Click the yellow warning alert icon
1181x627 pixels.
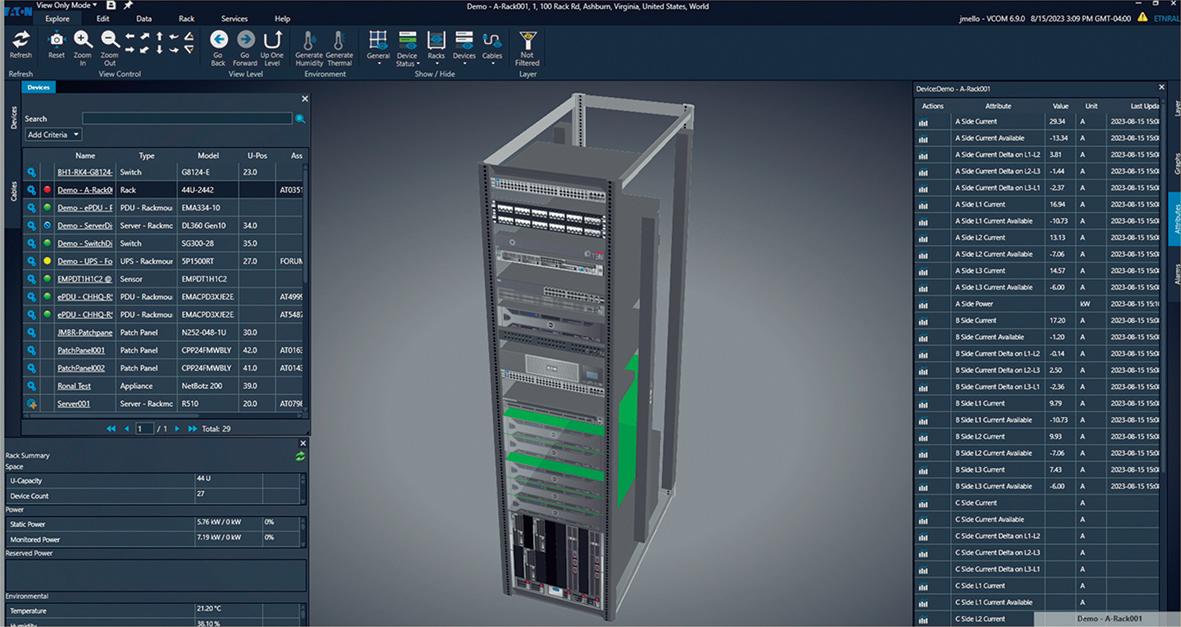1143,17
